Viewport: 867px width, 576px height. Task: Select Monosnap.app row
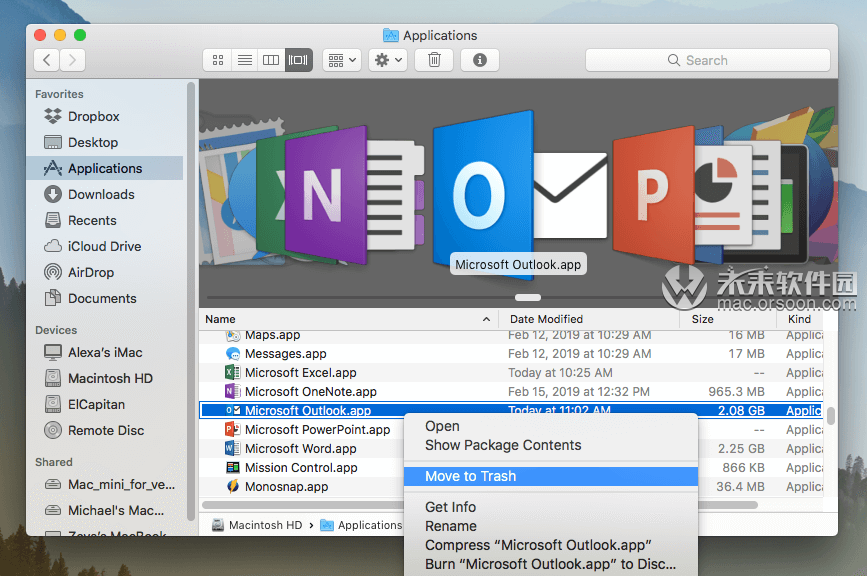click(x=301, y=486)
